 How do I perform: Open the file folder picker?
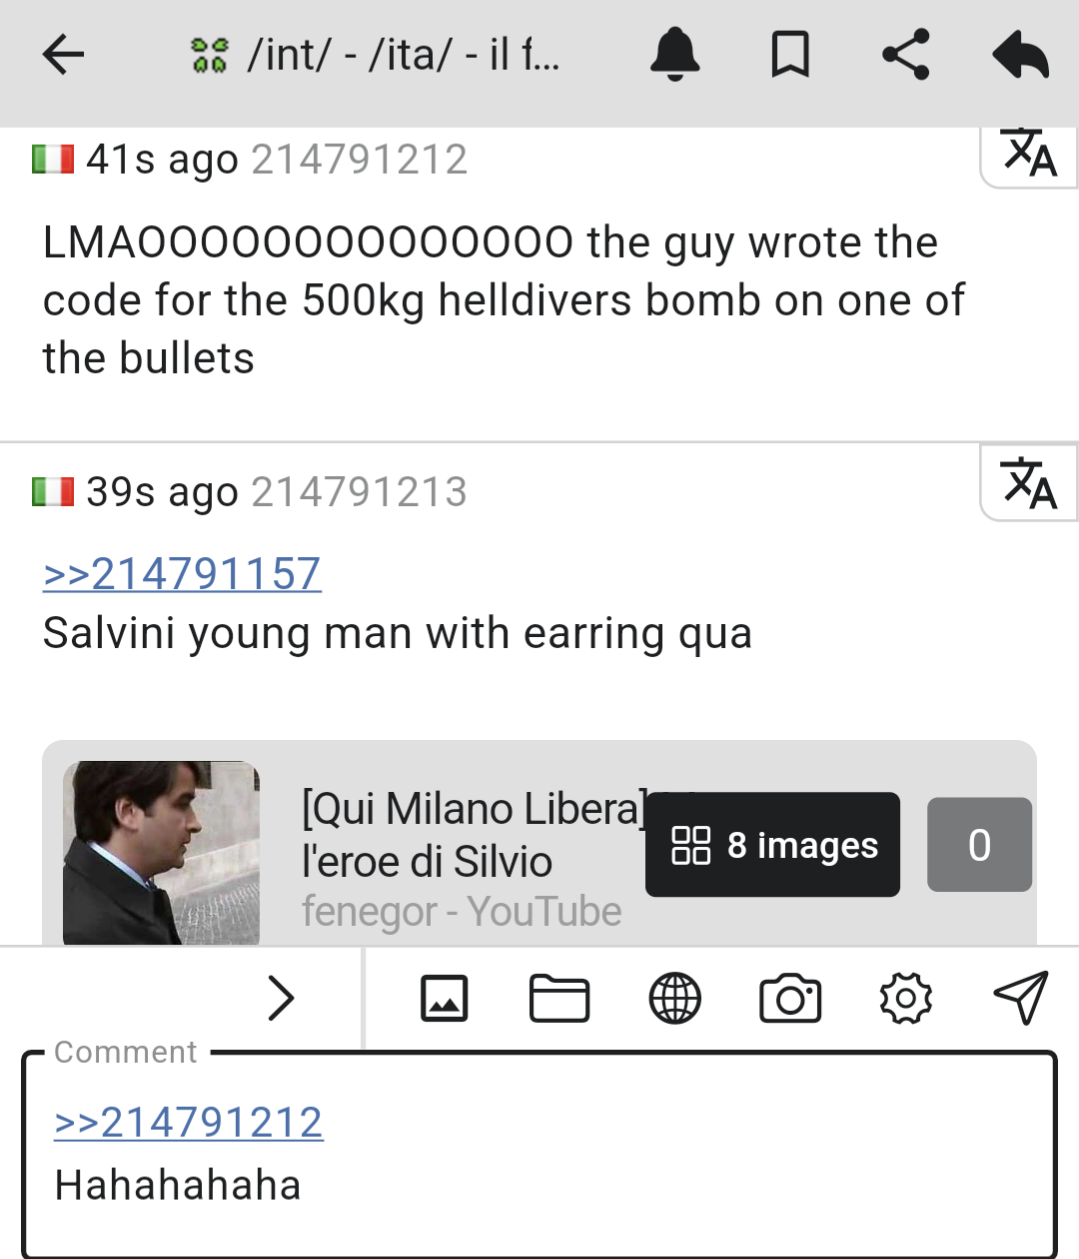(559, 999)
